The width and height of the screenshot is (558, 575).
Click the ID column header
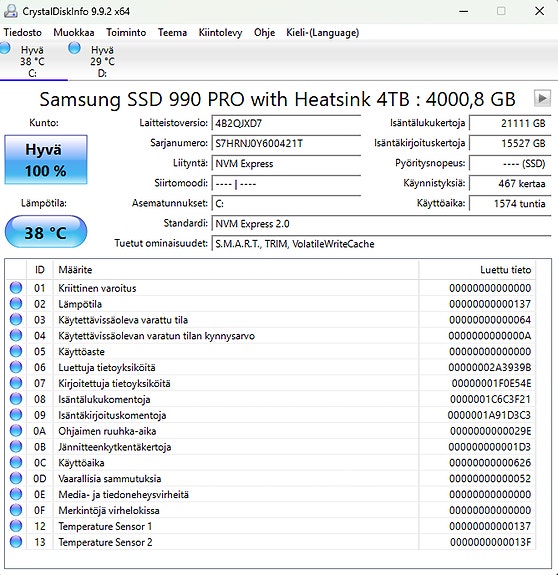(40, 270)
